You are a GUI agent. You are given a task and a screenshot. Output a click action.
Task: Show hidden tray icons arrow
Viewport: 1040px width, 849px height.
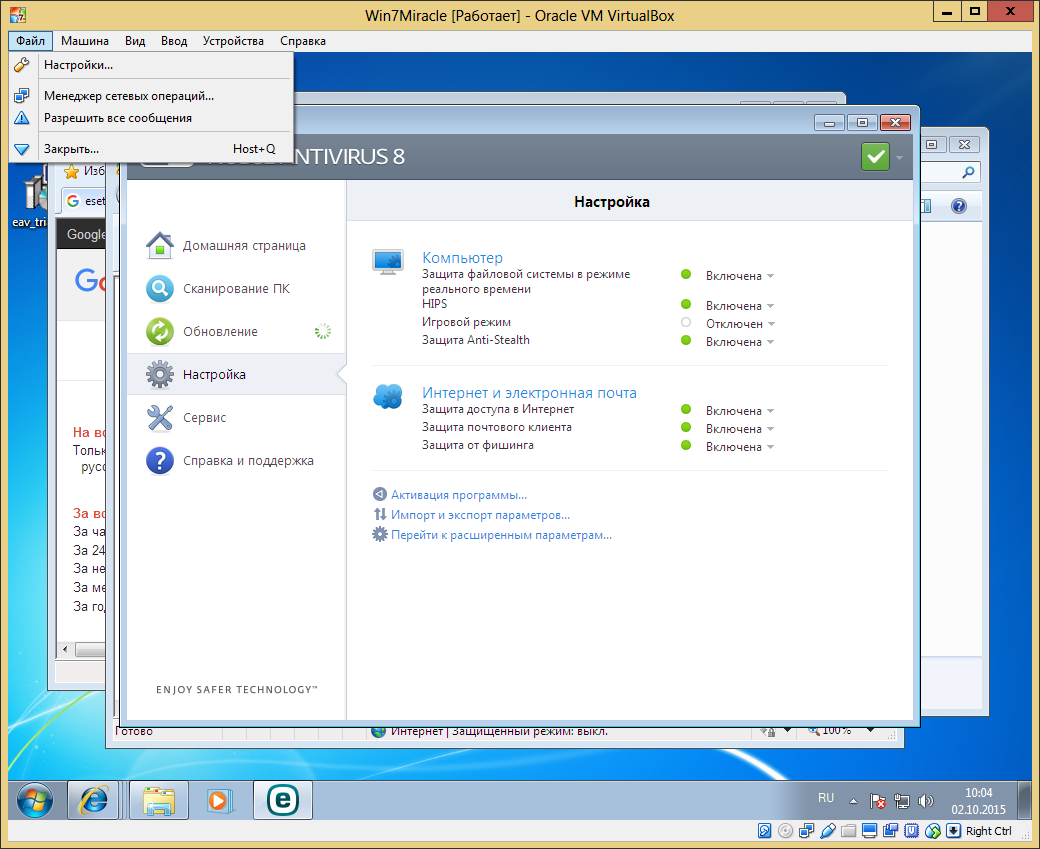(x=854, y=801)
